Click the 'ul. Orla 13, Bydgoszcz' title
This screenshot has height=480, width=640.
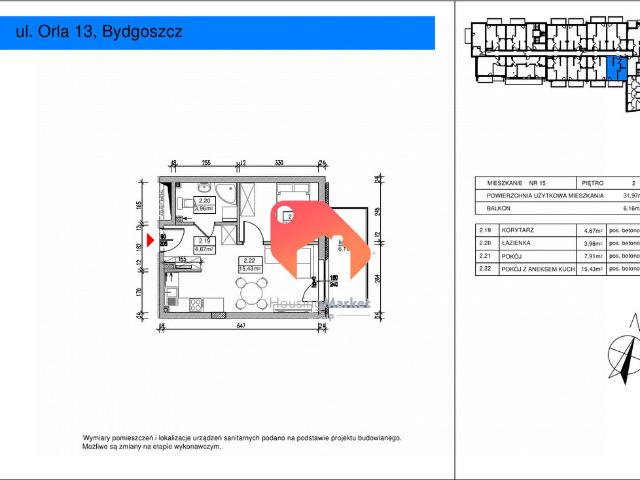tap(99, 31)
